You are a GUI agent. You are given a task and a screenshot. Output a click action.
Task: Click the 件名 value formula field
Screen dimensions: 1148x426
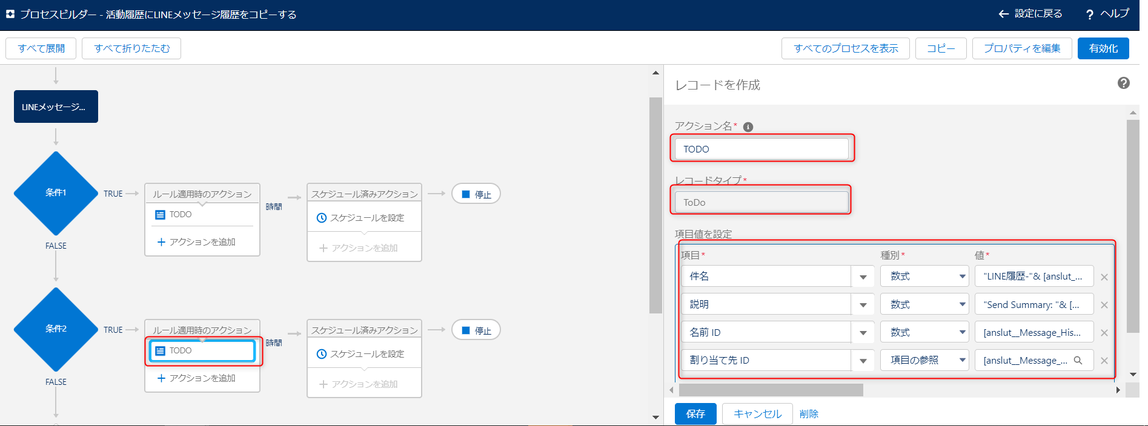click(1034, 277)
